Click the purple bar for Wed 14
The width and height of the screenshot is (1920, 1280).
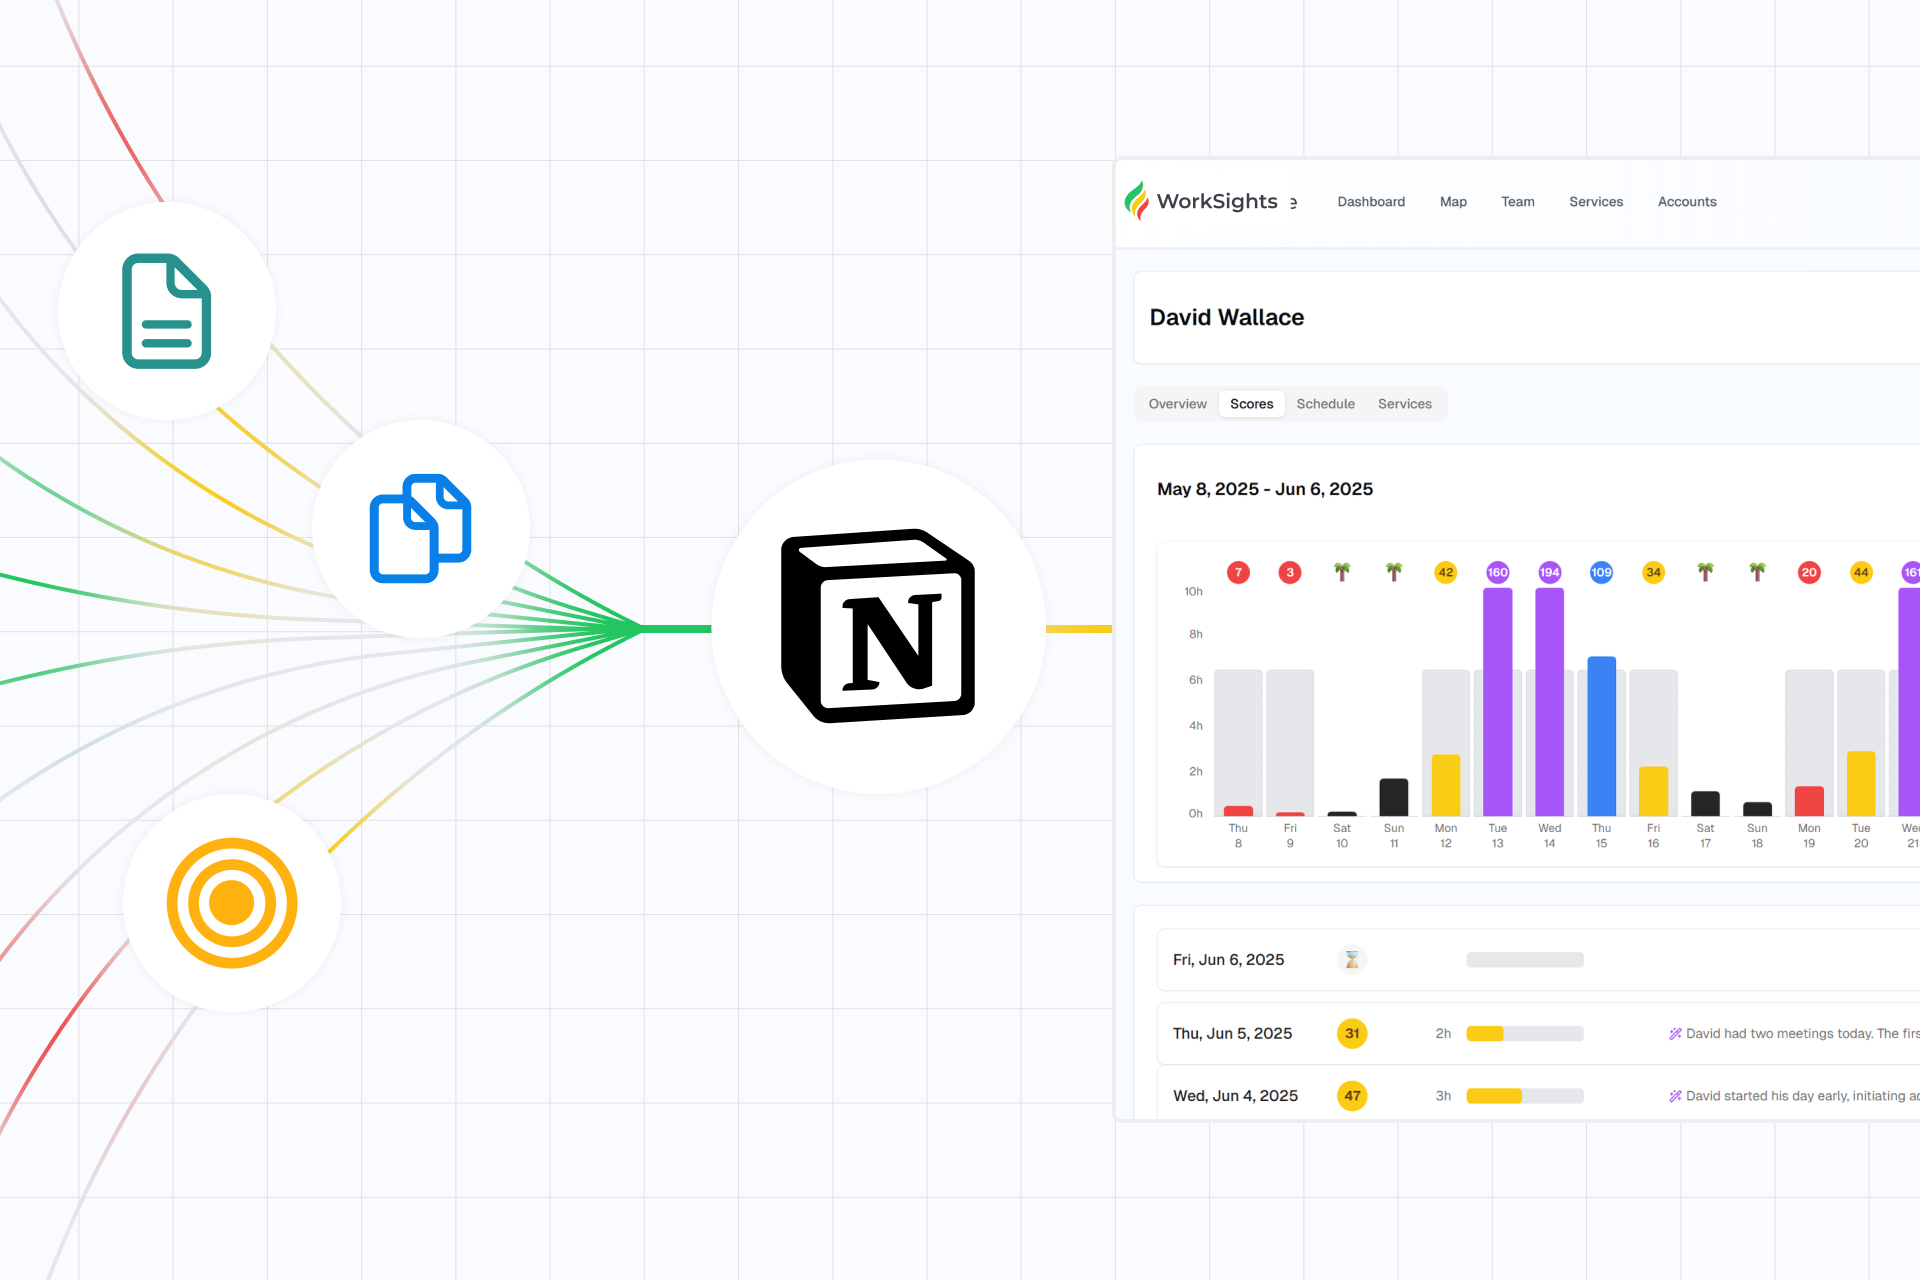1550,702
